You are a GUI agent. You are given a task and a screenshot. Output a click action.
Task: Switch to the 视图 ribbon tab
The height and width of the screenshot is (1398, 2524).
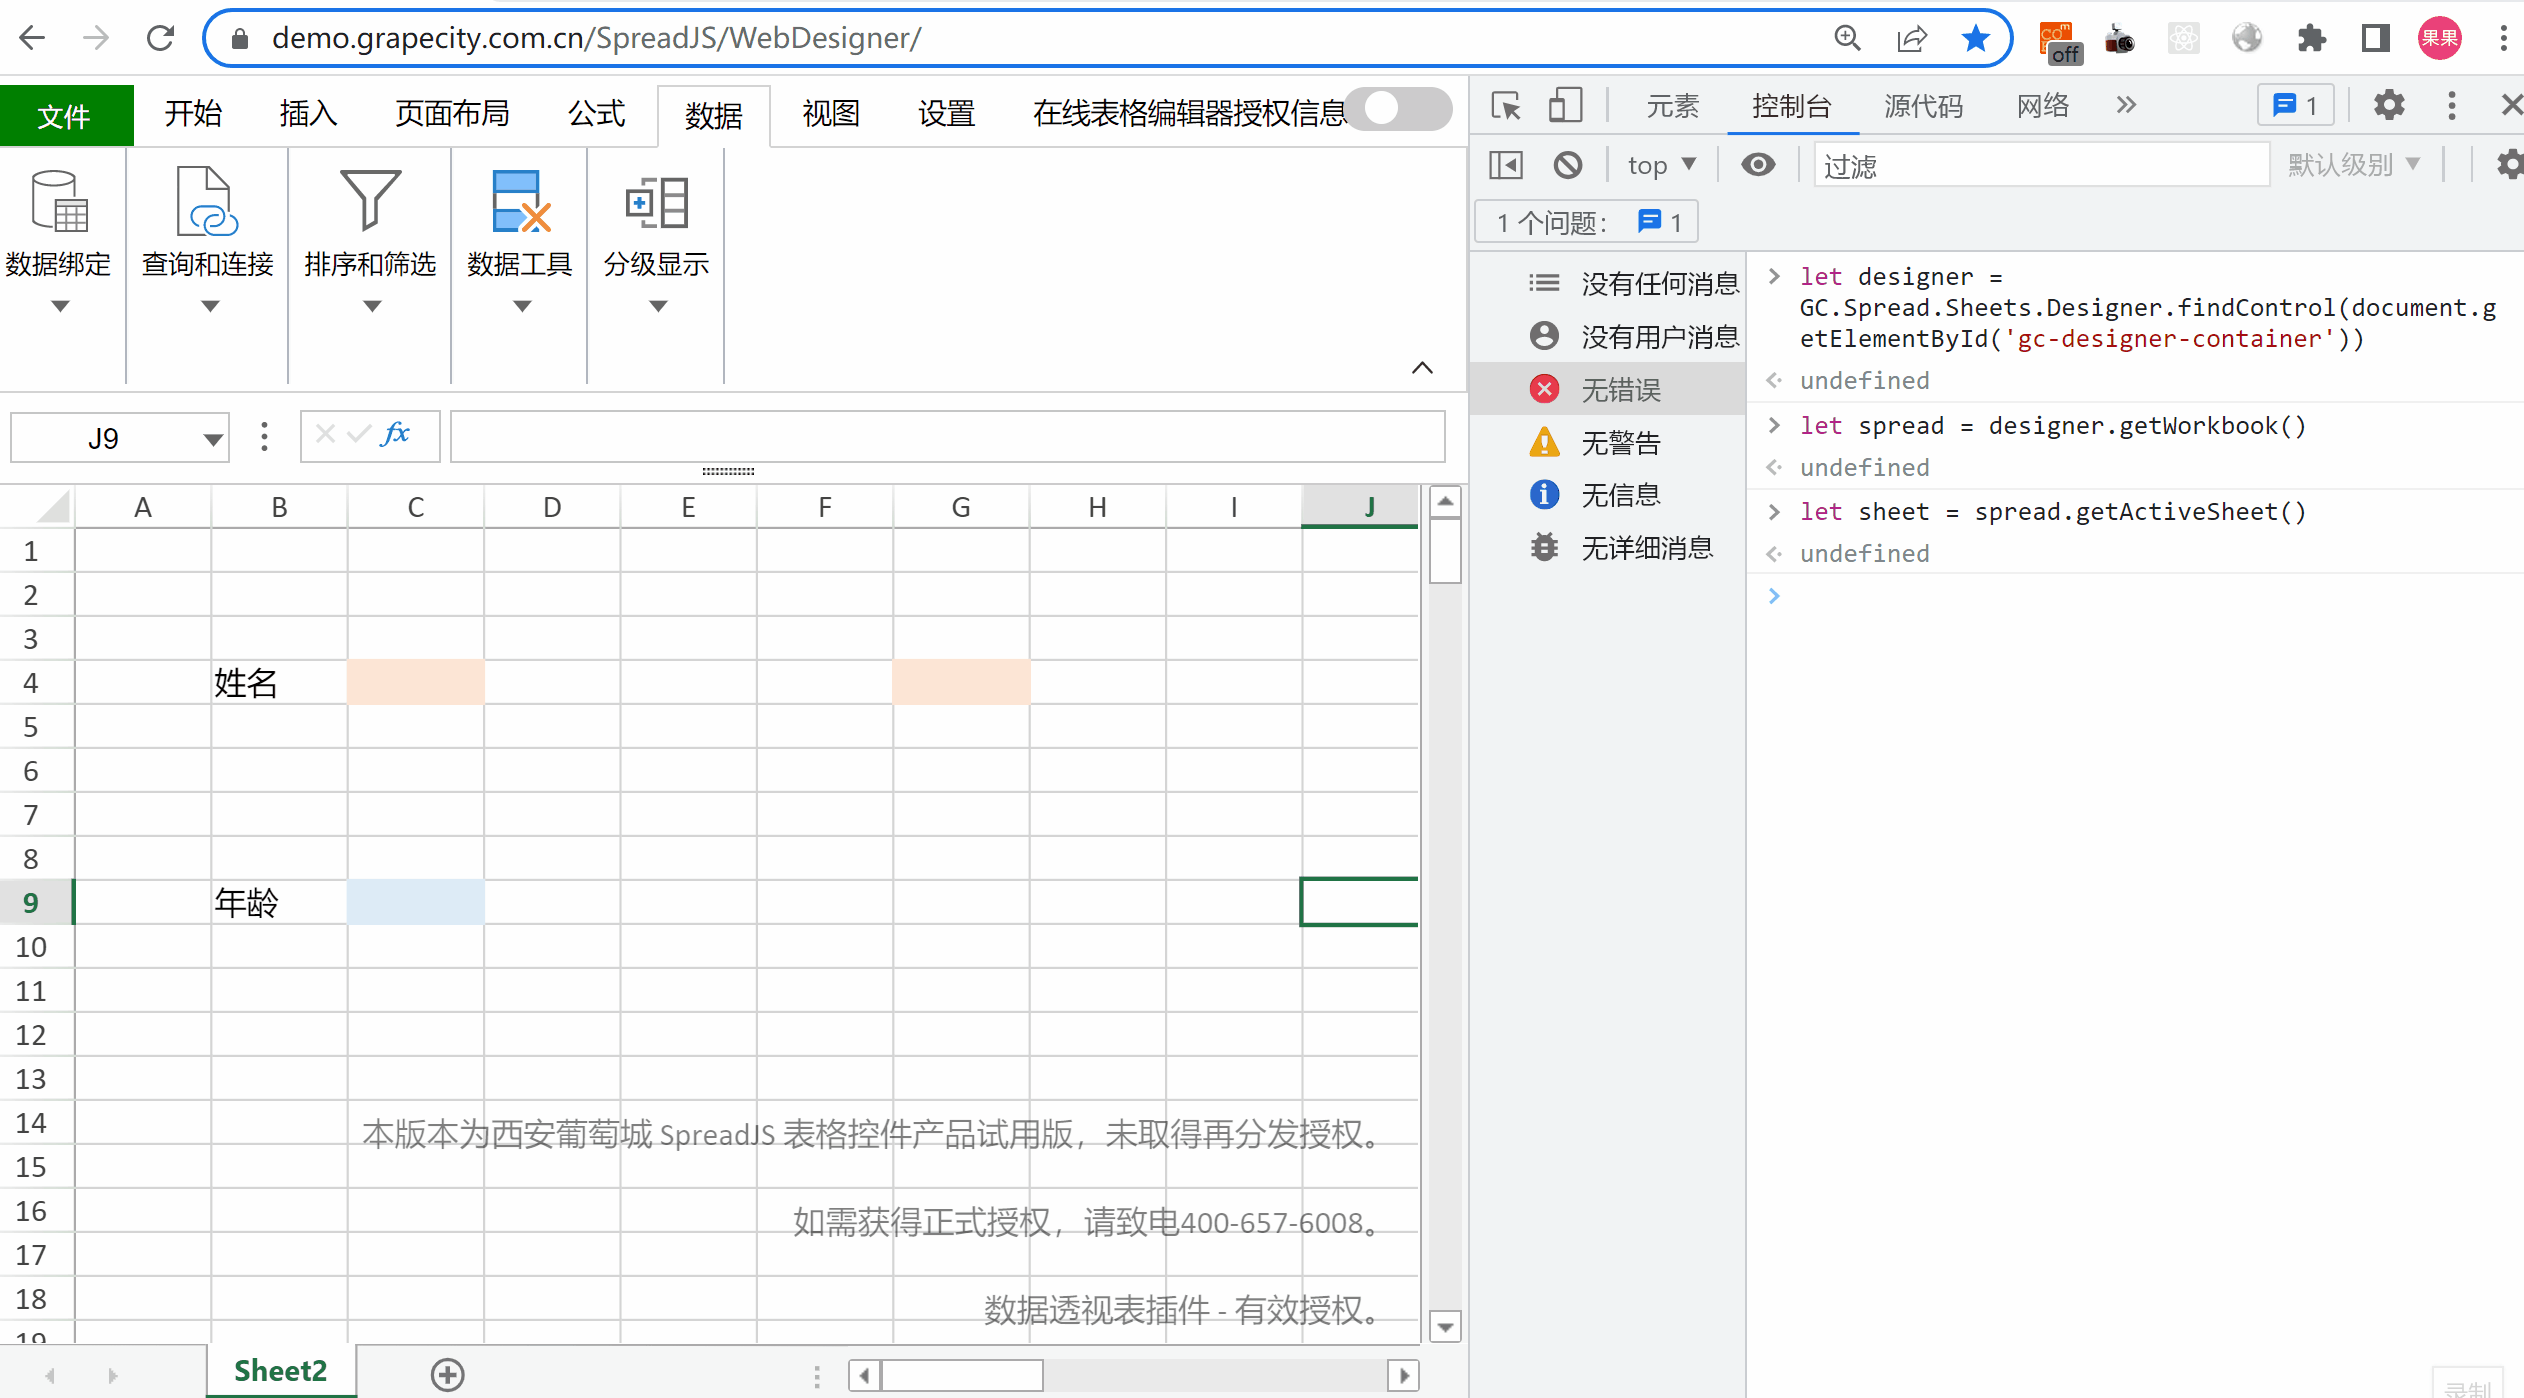(831, 113)
